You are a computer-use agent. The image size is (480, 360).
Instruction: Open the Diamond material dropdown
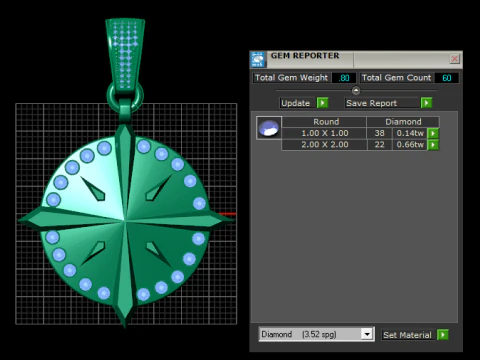tap(367, 334)
